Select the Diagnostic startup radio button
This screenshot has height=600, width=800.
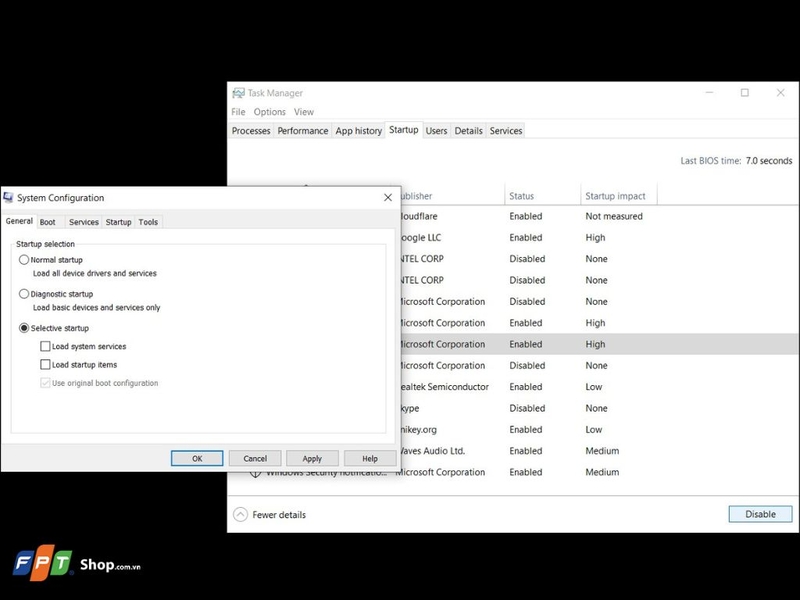pyautogui.click(x=24, y=294)
